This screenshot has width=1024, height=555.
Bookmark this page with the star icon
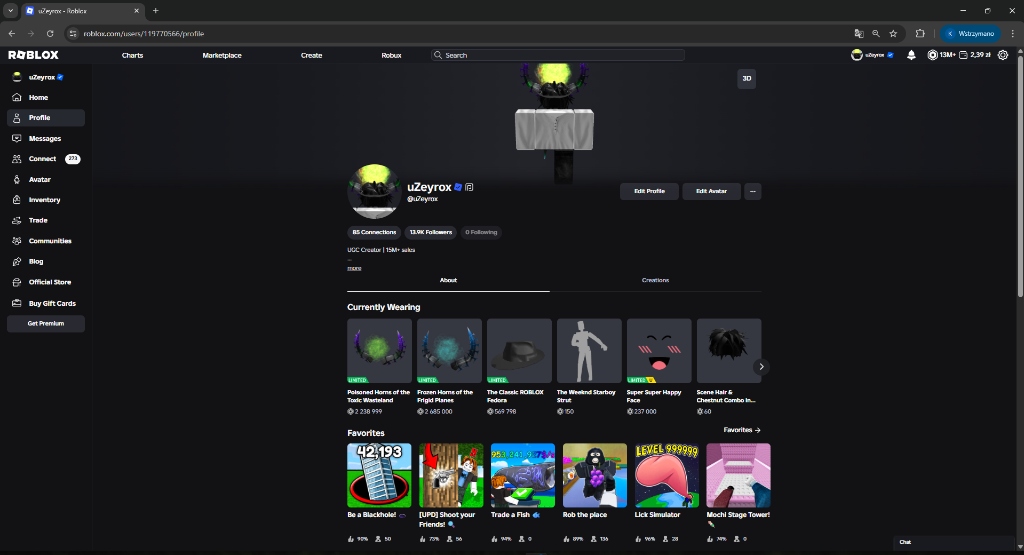(x=893, y=33)
